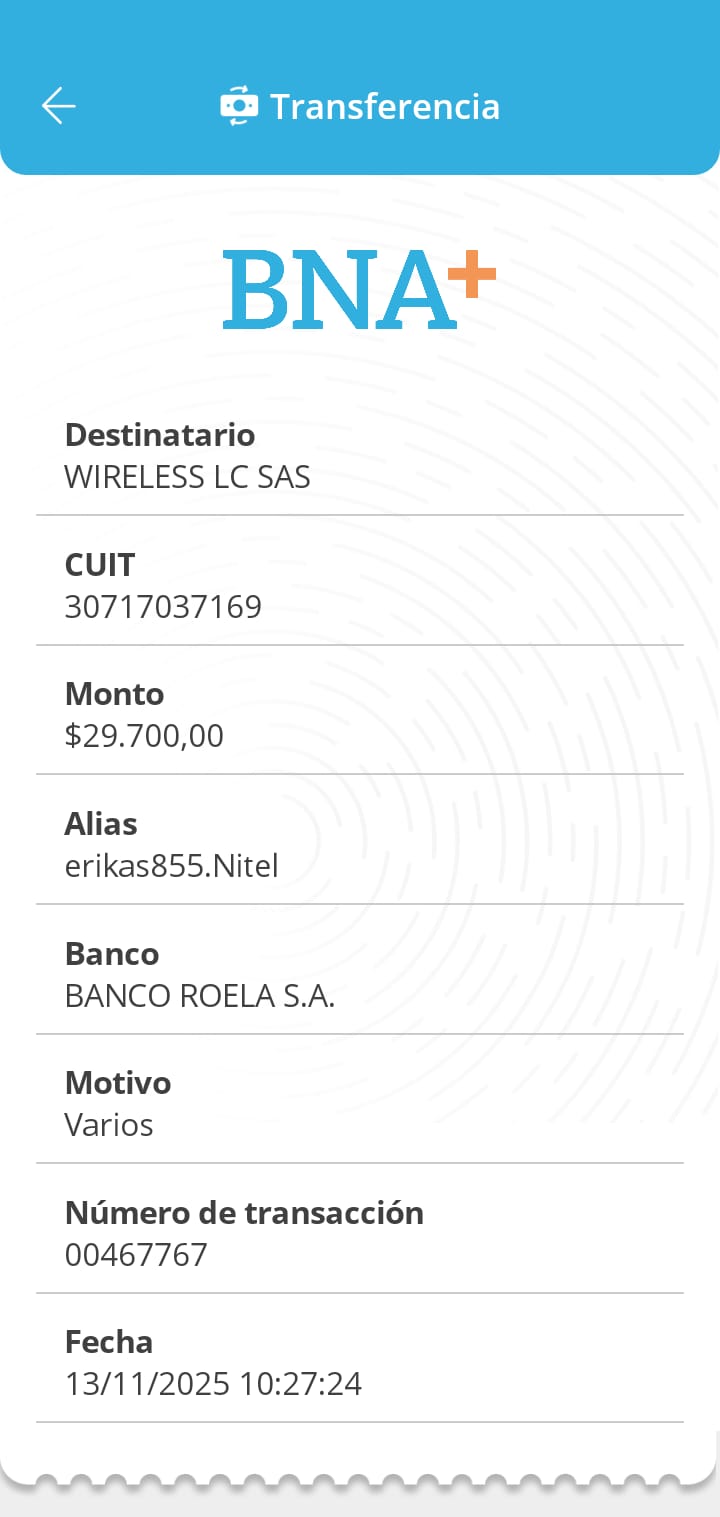Tap the Motivo value Varios
Viewport: 720px width, 1517px height.
point(109,1125)
